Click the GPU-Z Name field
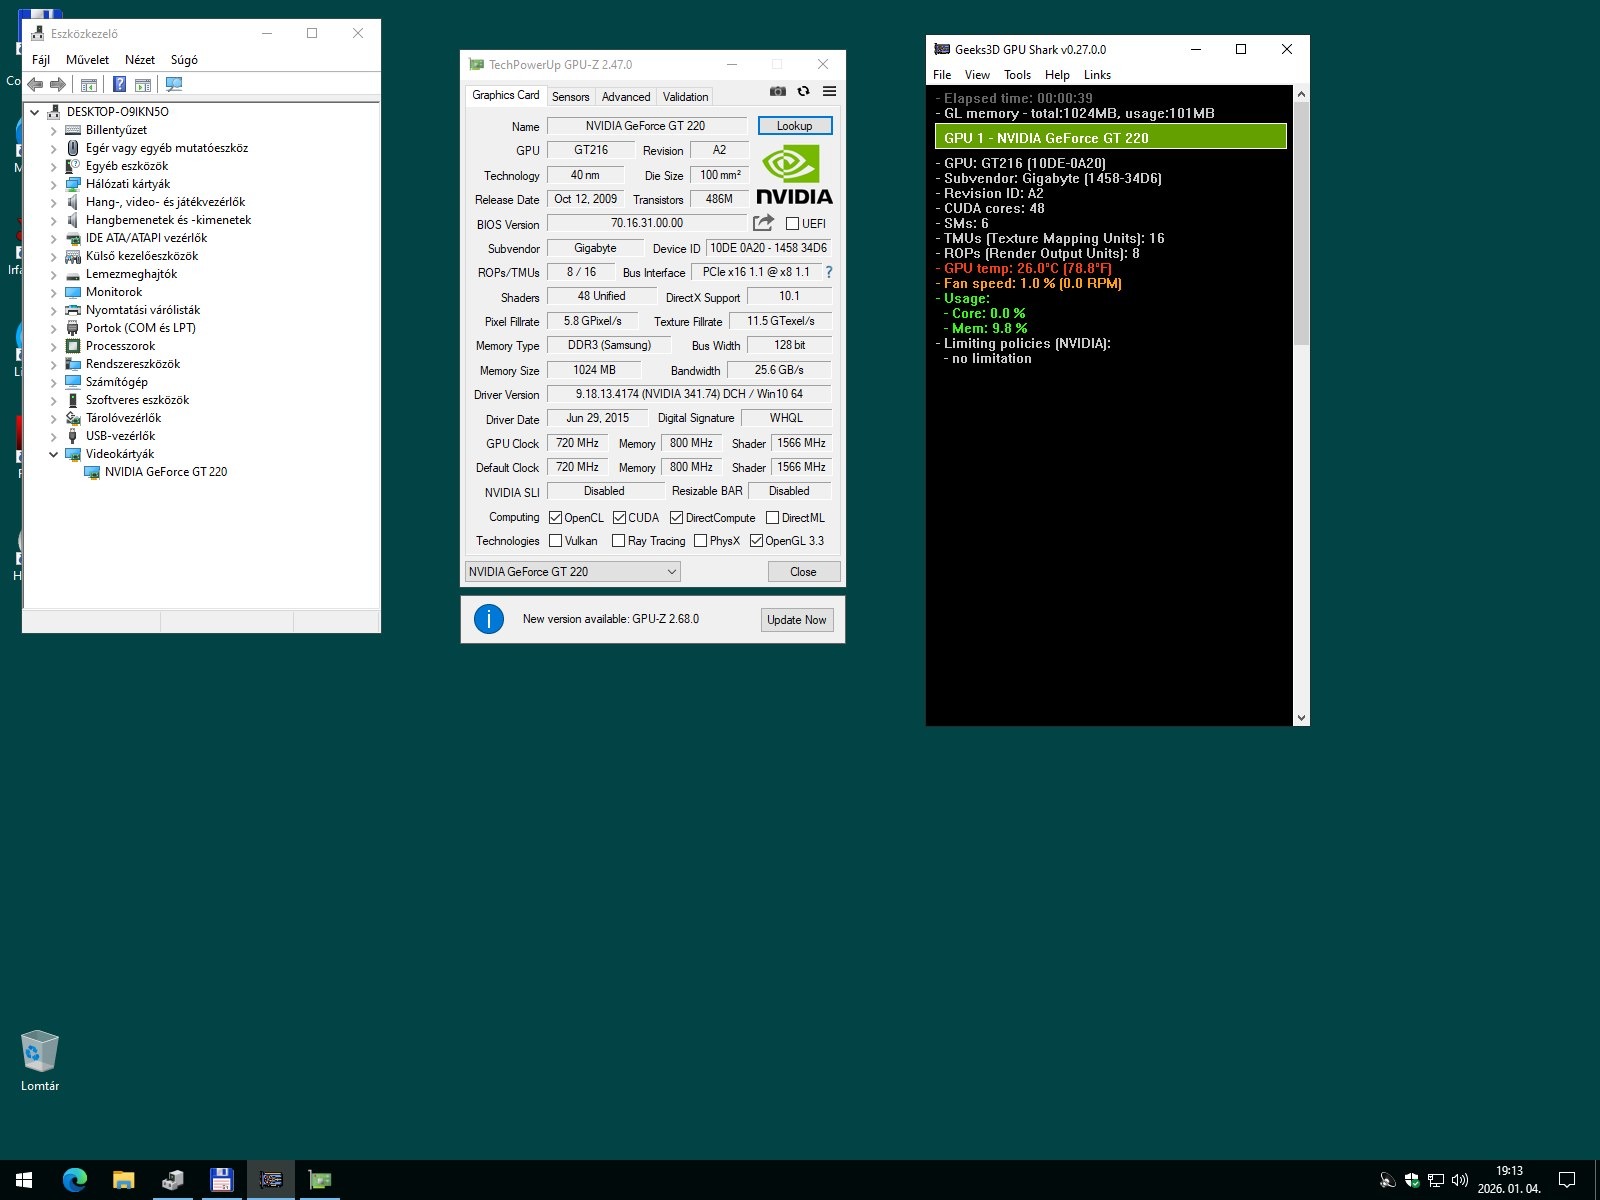Viewport: 1600px width, 1200px height. tap(646, 126)
